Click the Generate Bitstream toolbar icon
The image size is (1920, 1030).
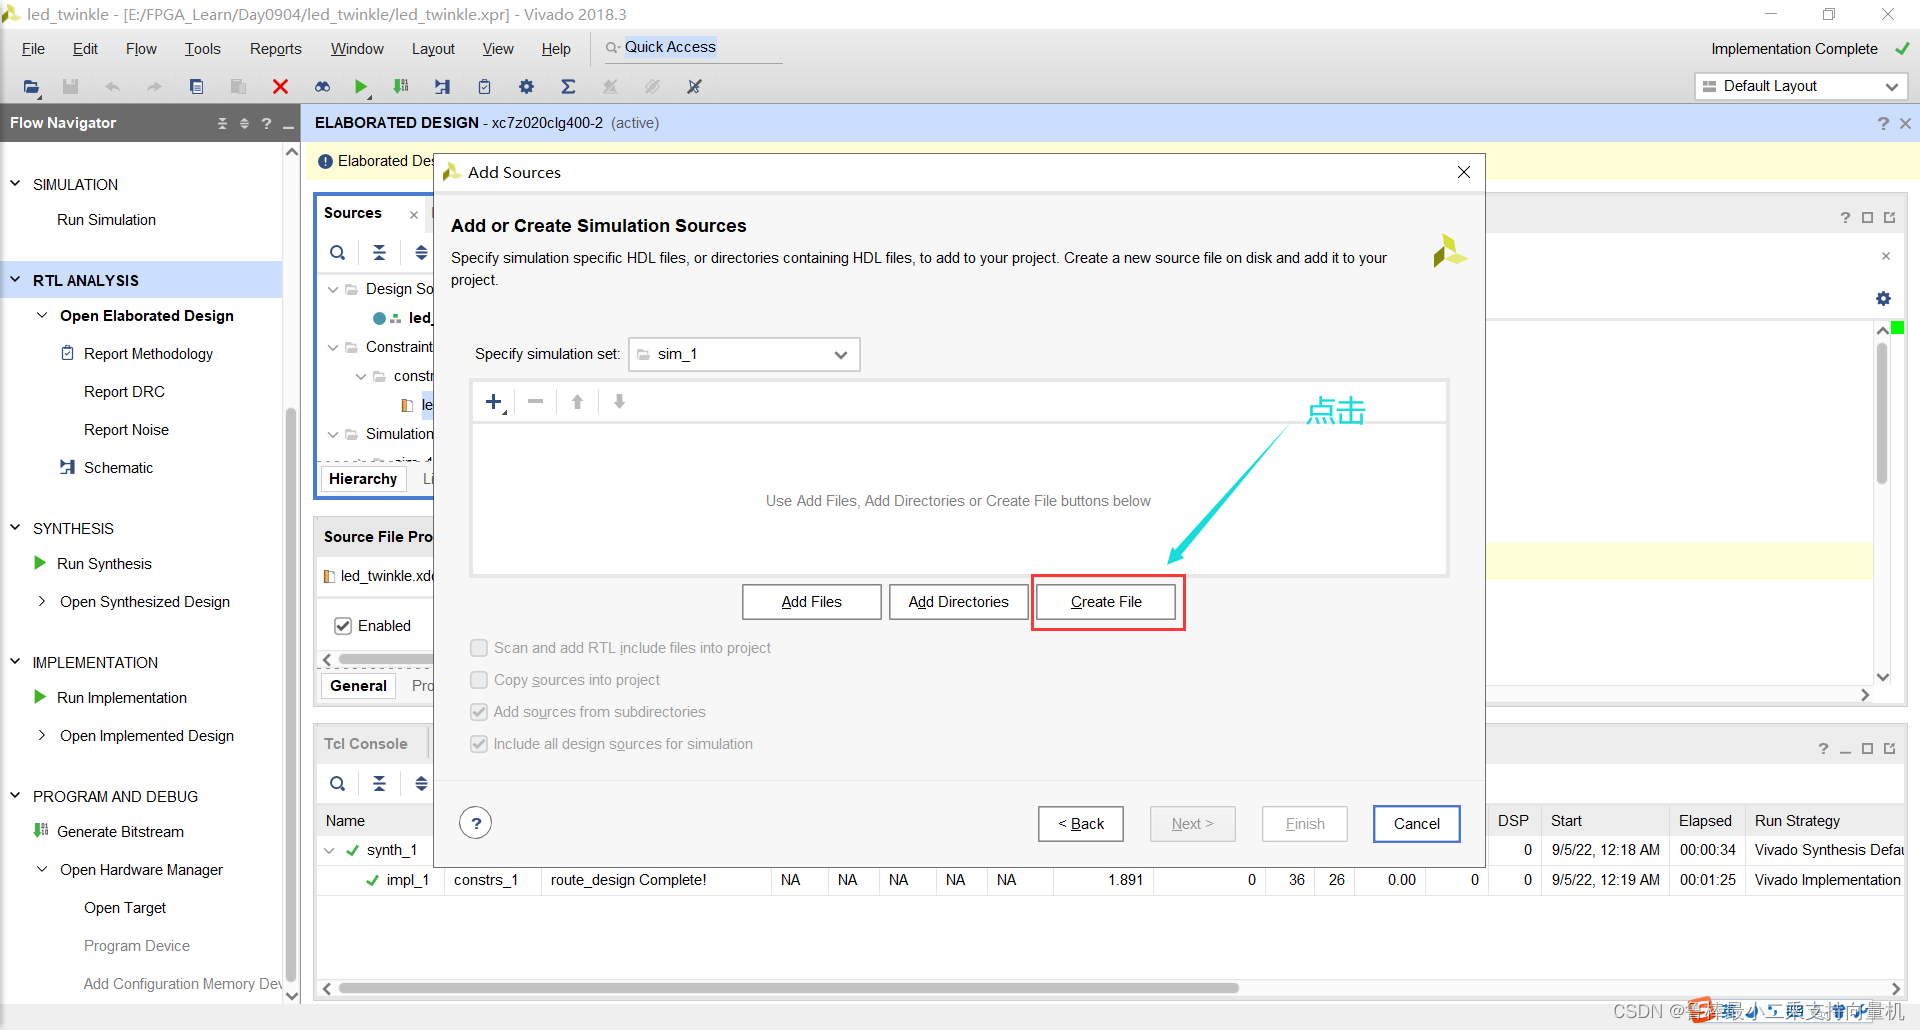[x=401, y=87]
